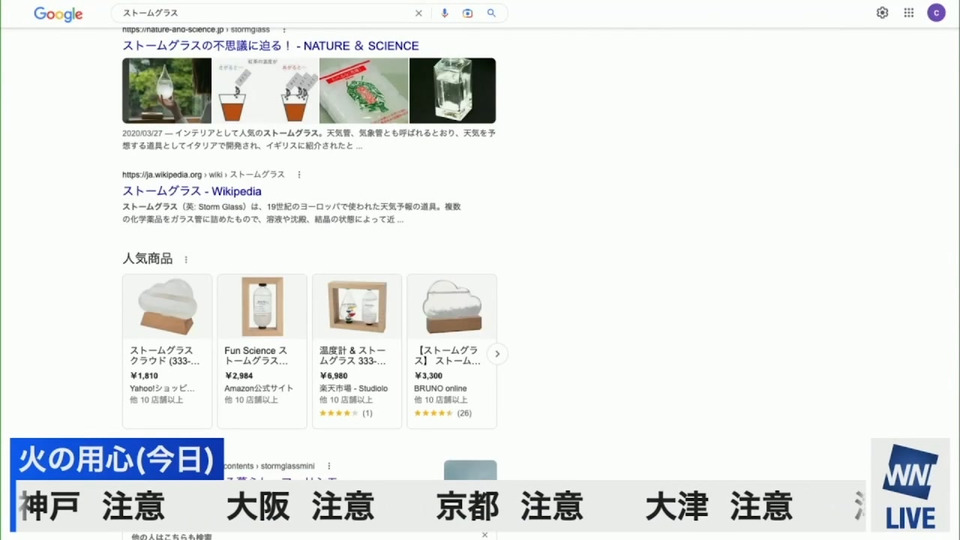This screenshot has height=540, width=960.
Task: Click the thermometer frame image of the ¥6,980 product
Action: (x=357, y=307)
